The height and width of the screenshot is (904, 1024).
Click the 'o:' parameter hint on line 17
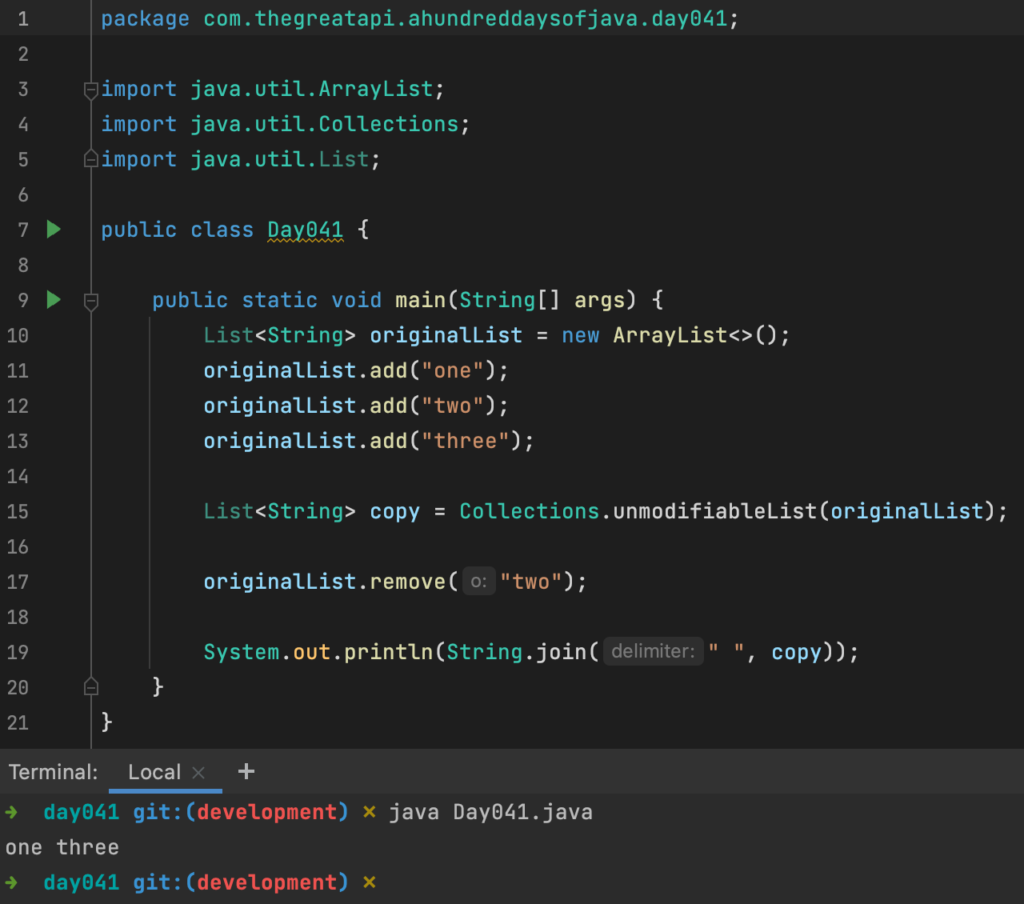point(477,581)
